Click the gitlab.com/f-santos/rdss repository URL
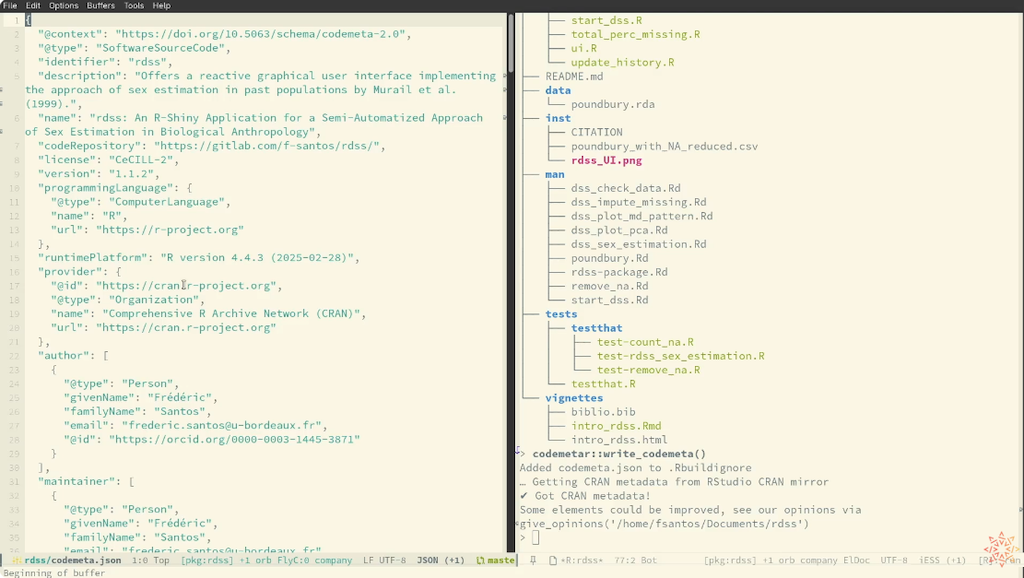Screen dimensions: 1024x578 click(x=266, y=146)
